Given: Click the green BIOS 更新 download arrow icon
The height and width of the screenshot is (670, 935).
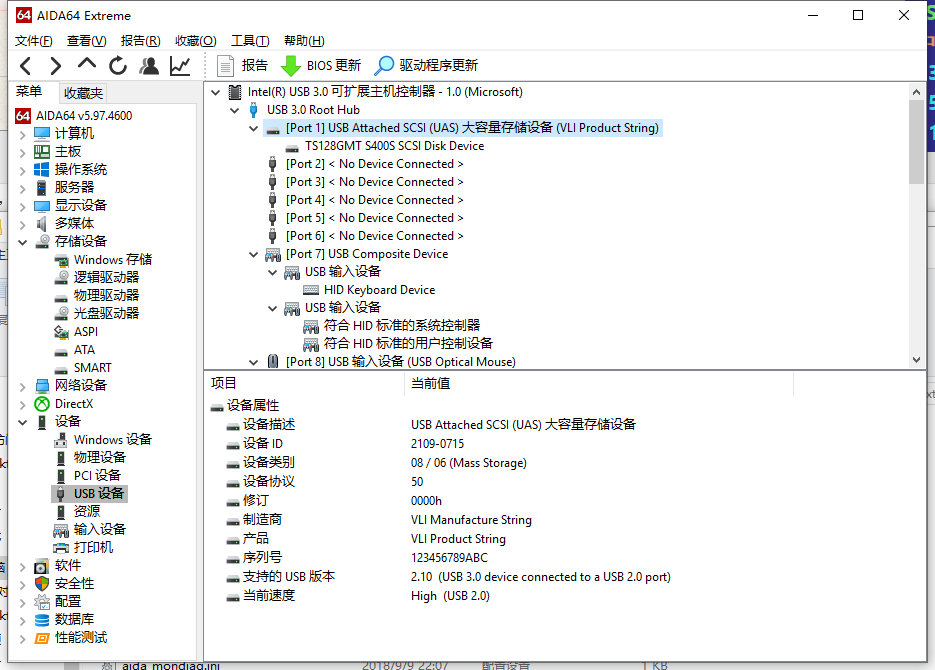Looking at the screenshot, I should coord(290,66).
